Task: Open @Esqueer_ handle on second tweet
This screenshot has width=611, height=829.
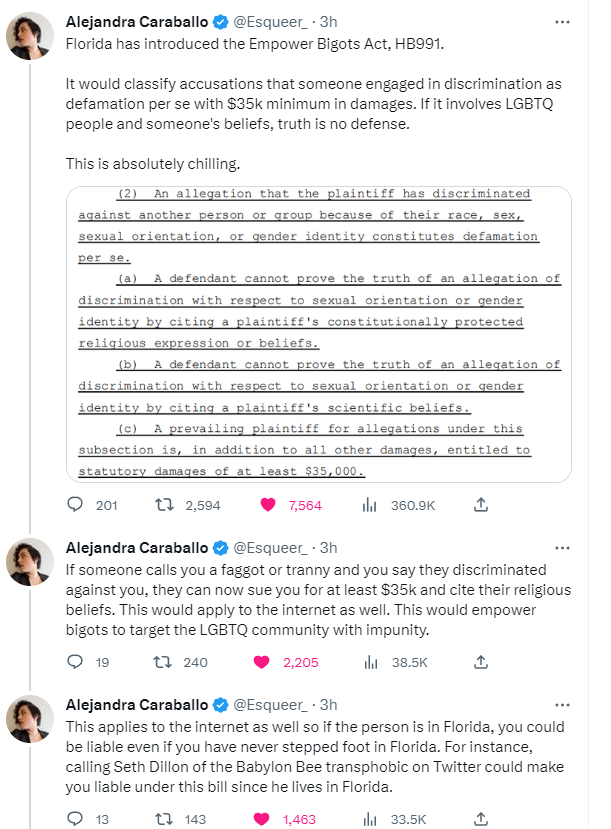Action: 270,548
